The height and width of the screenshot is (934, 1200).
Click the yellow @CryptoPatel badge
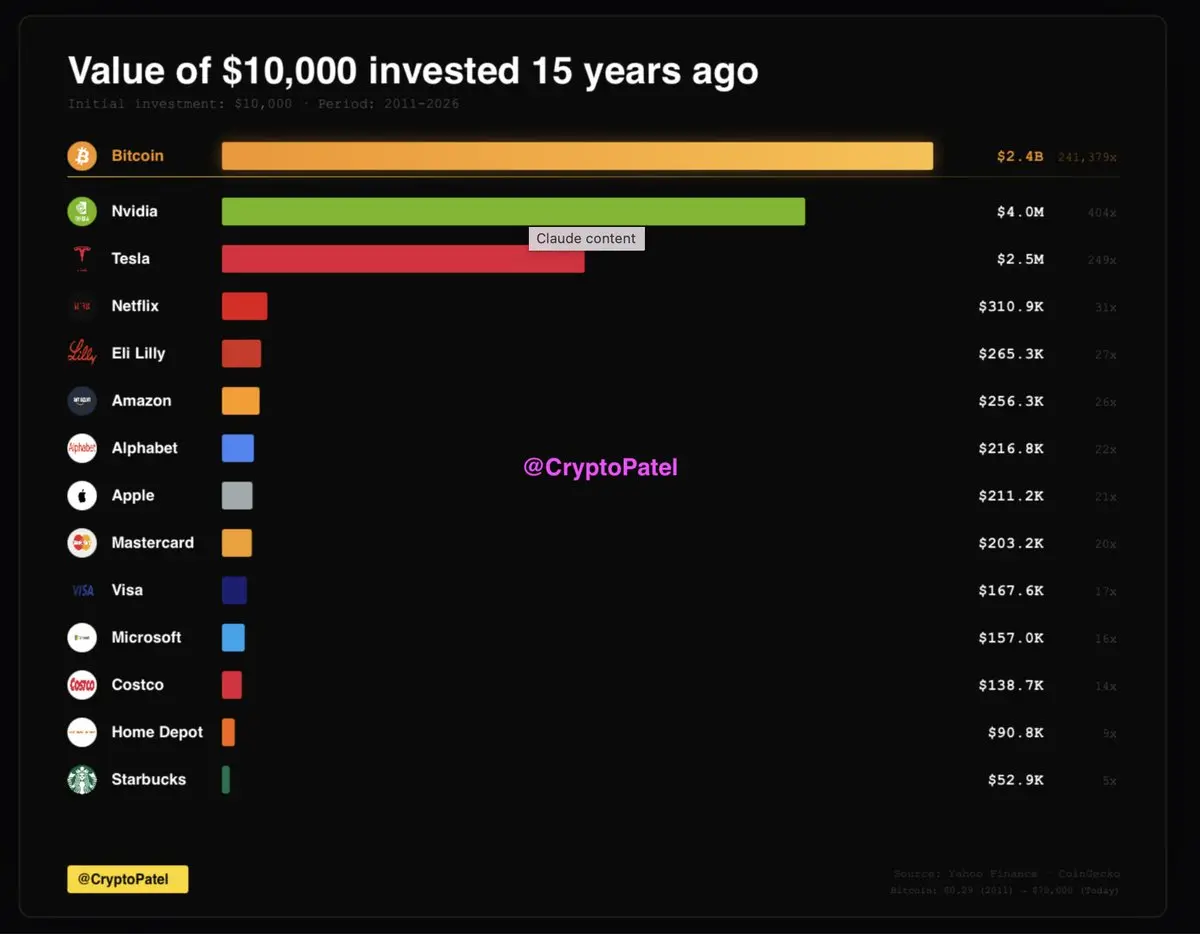(x=127, y=879)
